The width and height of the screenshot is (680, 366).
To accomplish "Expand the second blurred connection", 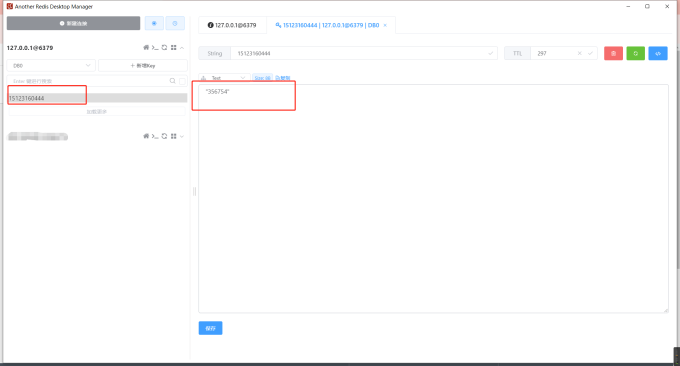I will pos(182,136).
